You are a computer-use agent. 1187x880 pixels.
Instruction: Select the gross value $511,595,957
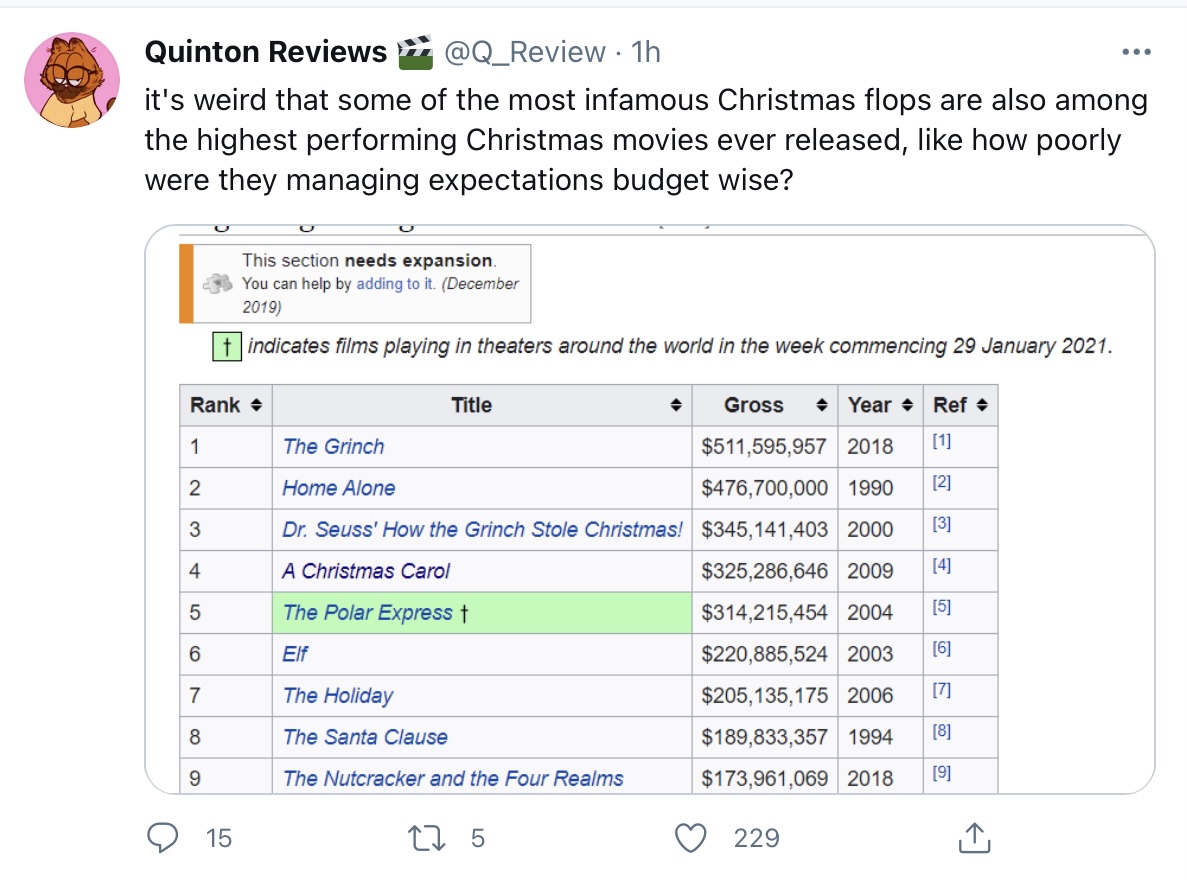pos(764,446)
